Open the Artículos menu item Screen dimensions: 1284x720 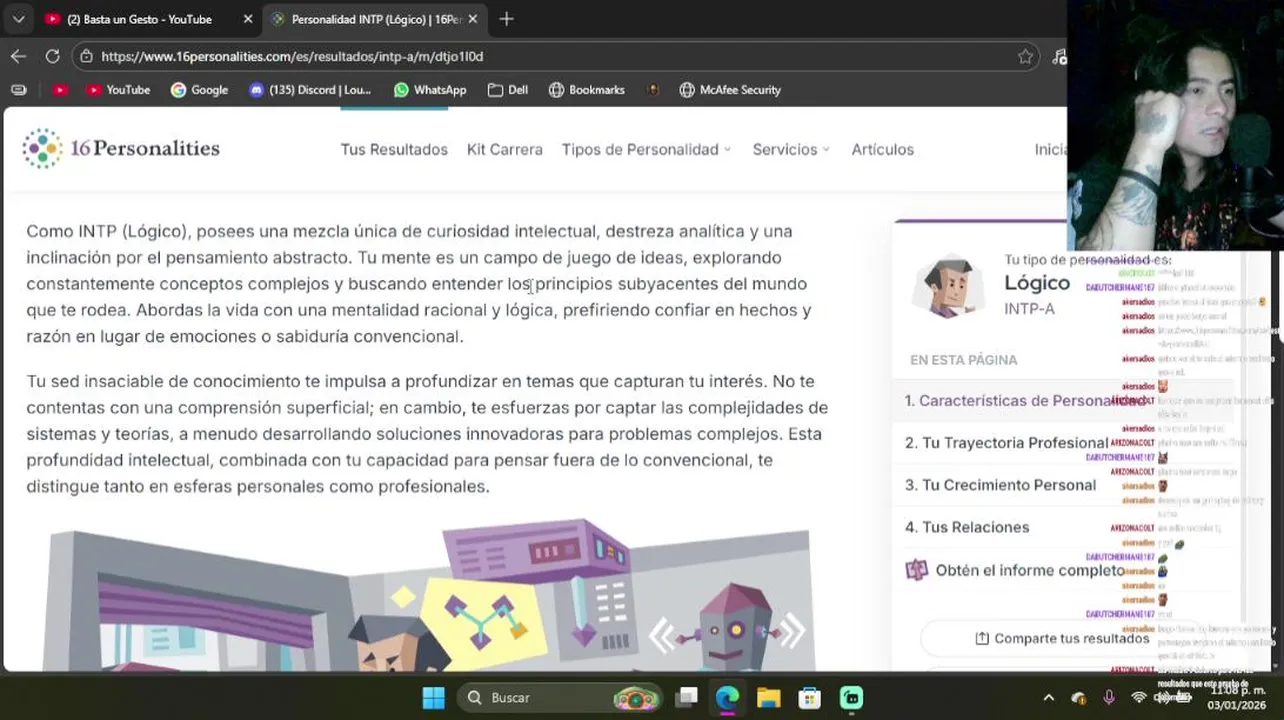pyautogui.click(x=882, y=149)
